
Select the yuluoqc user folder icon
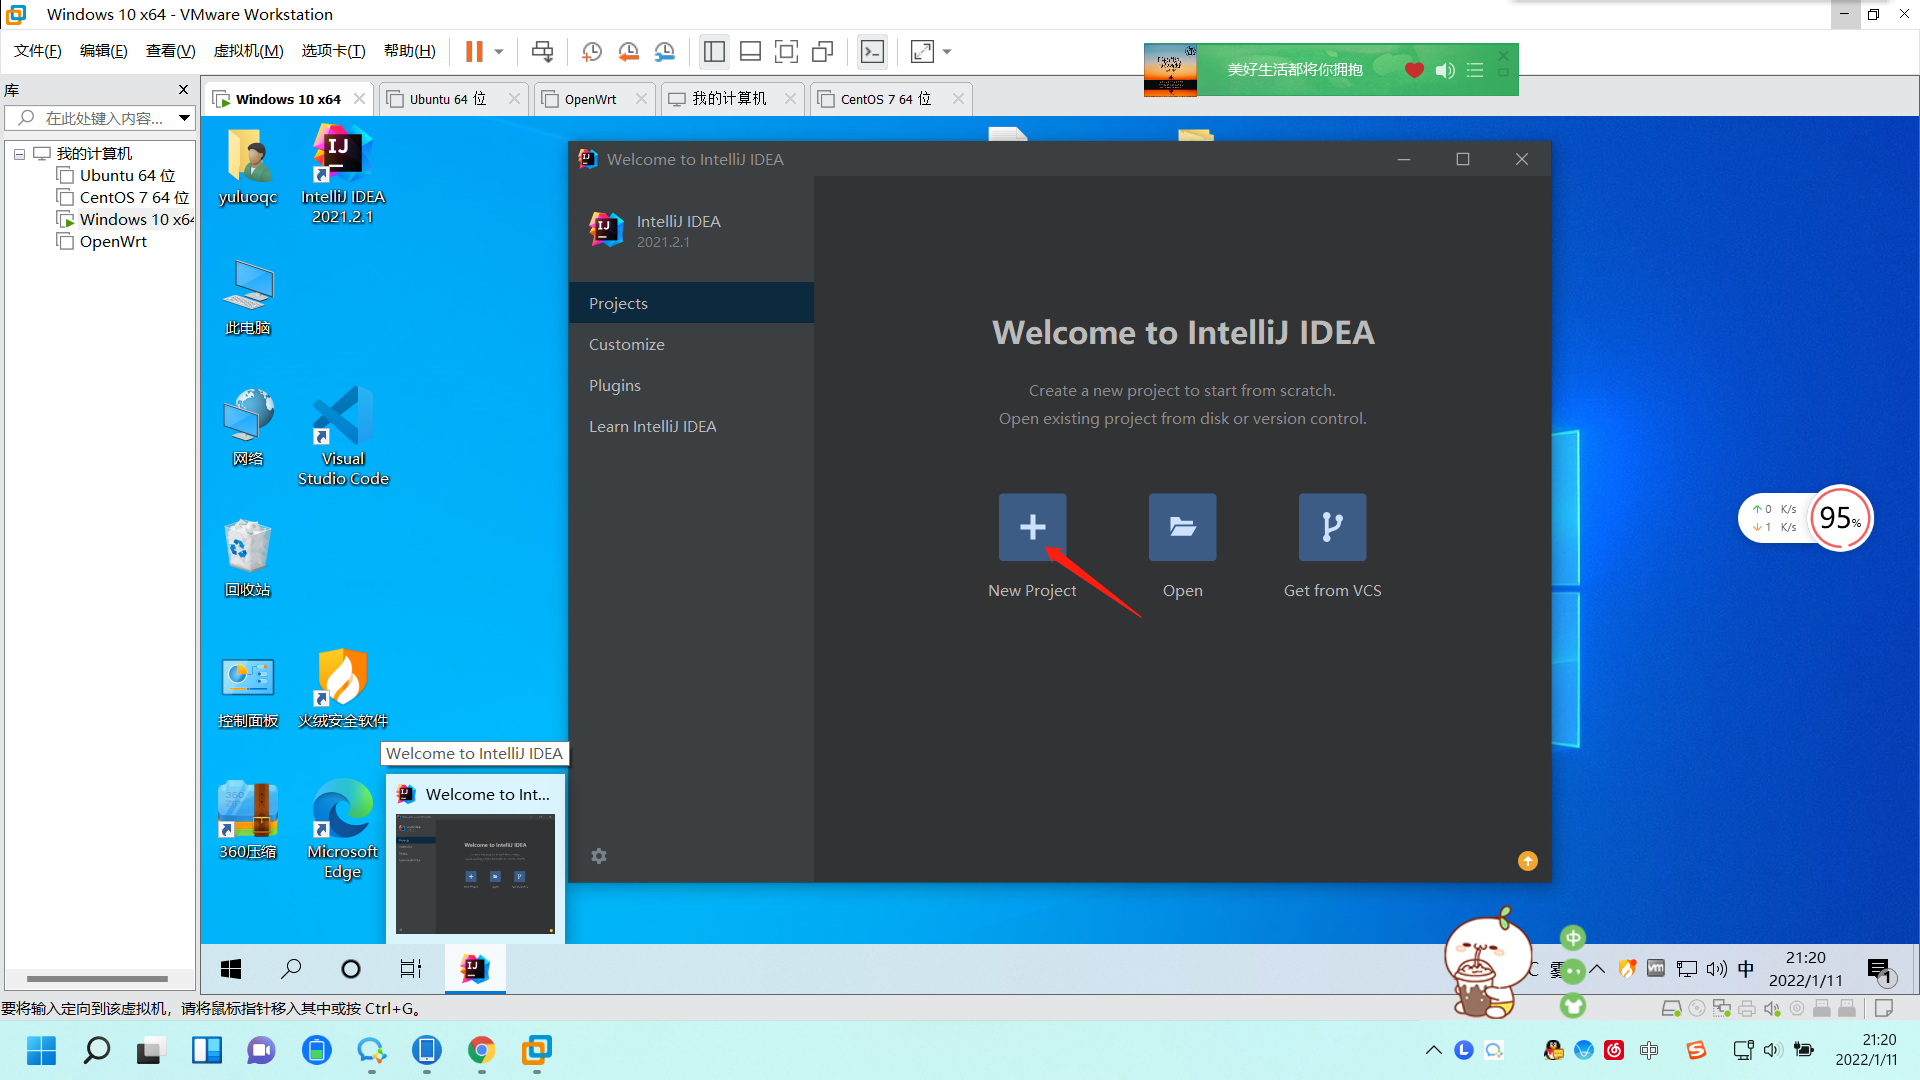click(x=248, y=166)
